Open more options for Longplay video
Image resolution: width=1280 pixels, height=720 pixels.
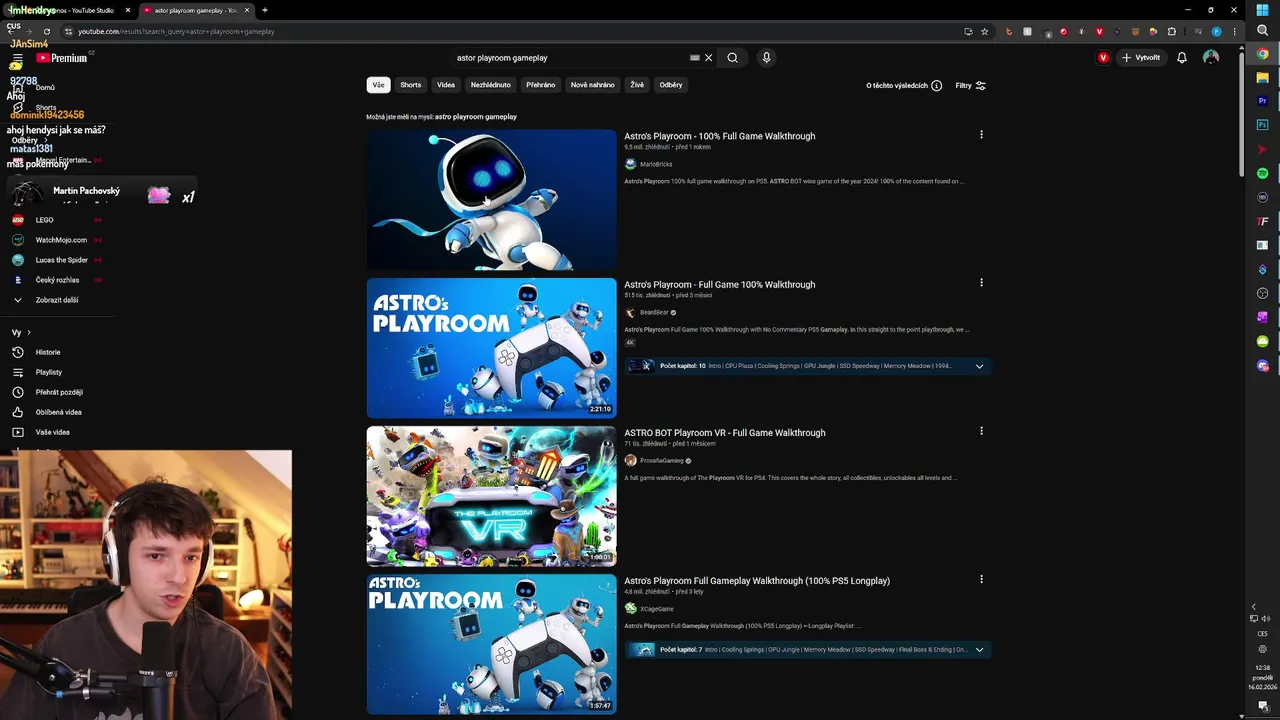[x=981, y=579]
